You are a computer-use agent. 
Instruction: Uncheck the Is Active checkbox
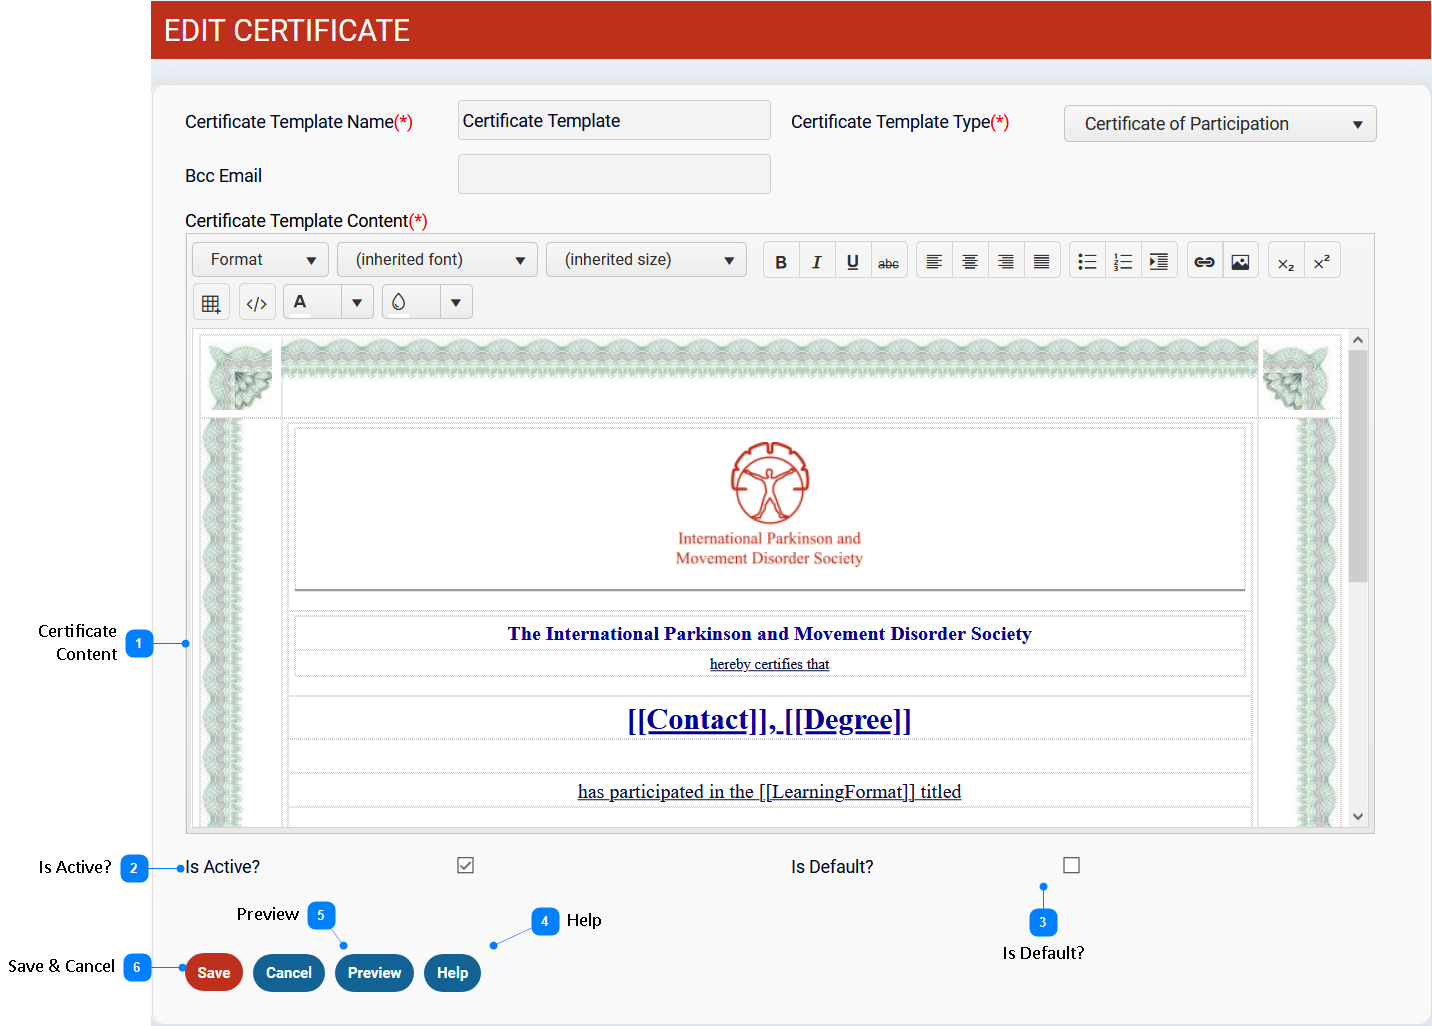[465, 865]
